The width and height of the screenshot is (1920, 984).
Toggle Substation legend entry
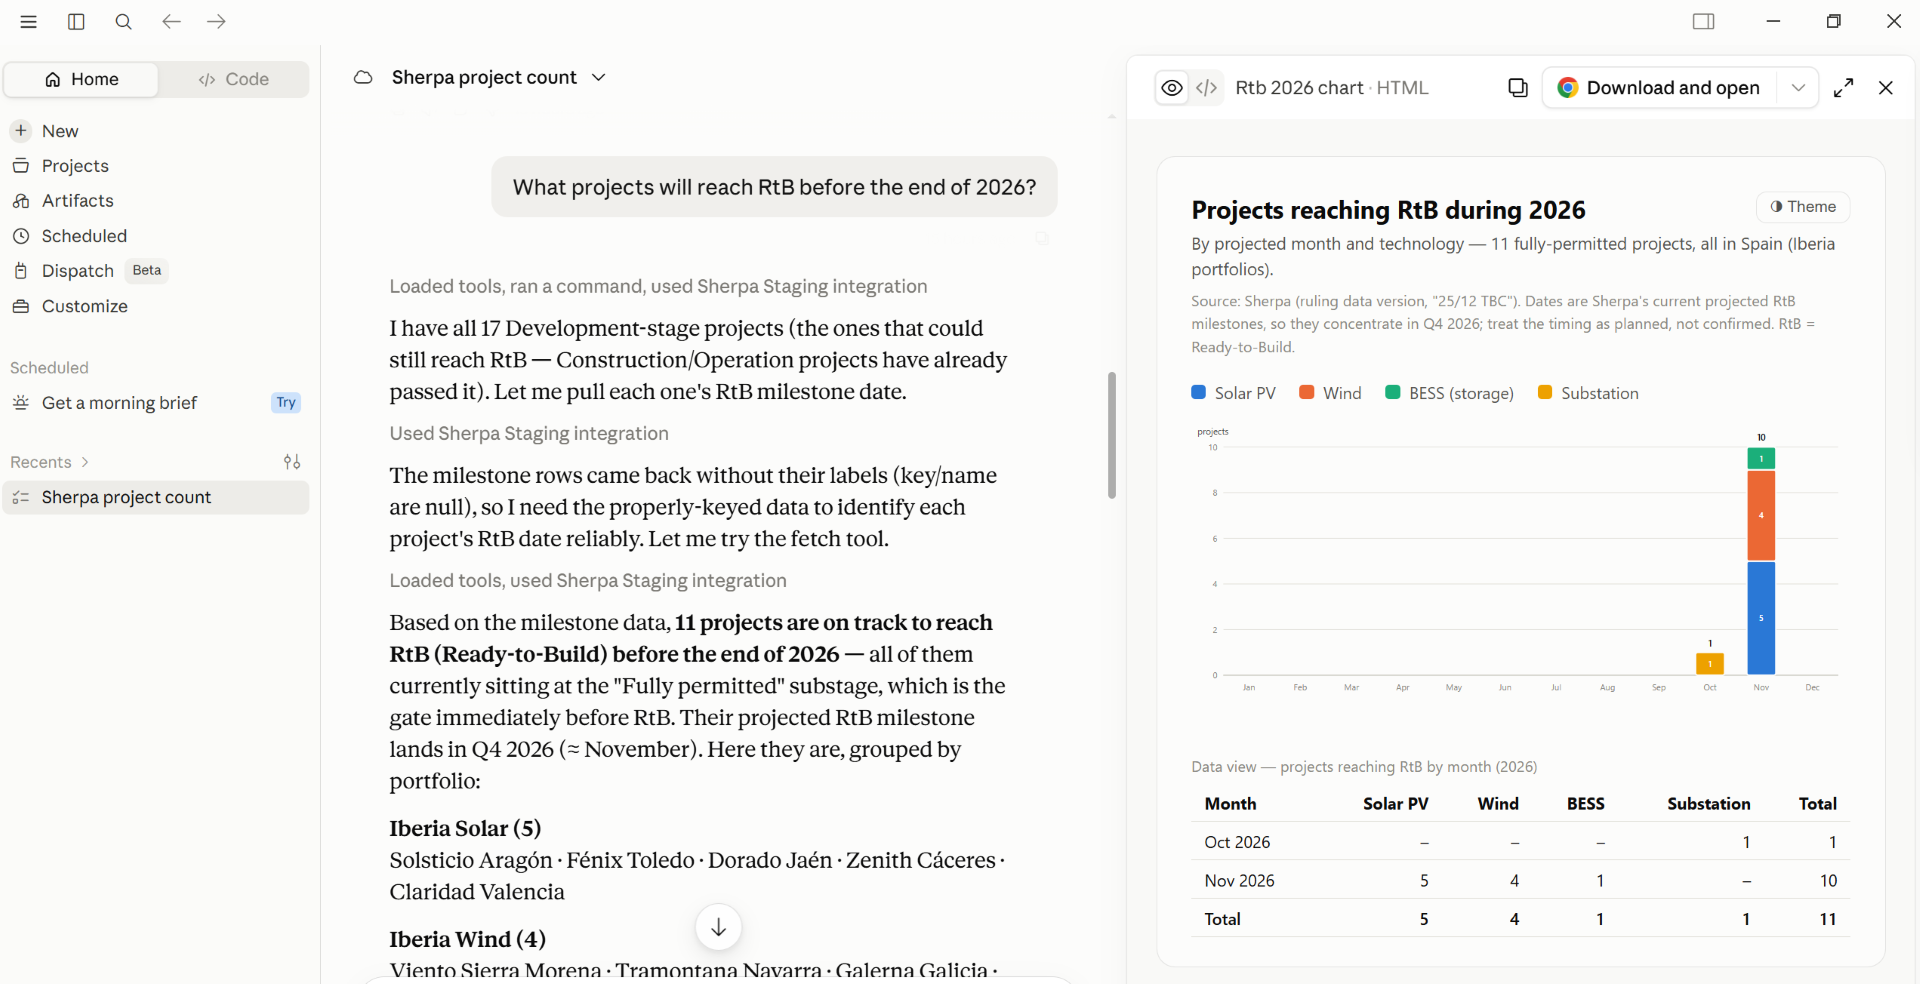[x=1588, y=393]
